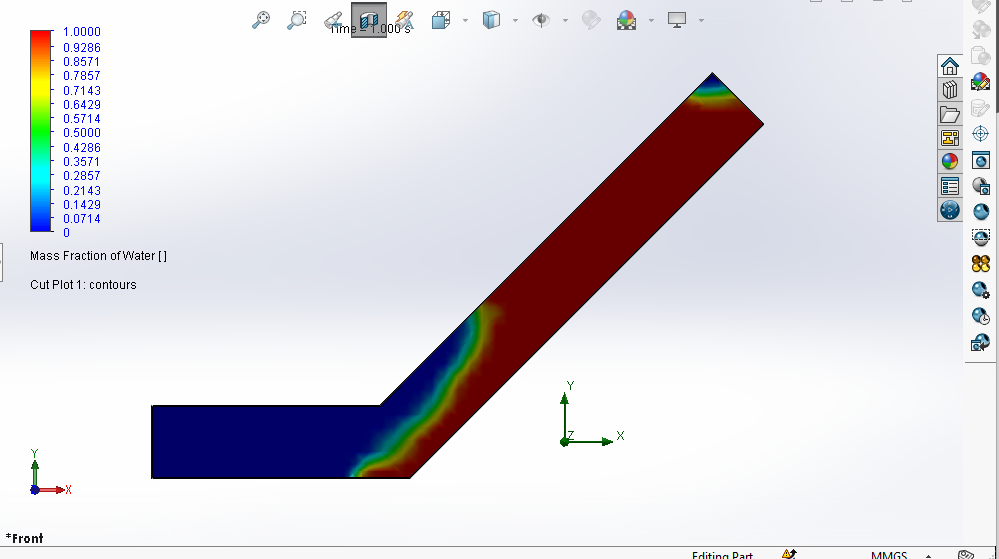This screenshot has width=999, height=559.
Task: Click legend value 0.5000
Action: point(82,133)
